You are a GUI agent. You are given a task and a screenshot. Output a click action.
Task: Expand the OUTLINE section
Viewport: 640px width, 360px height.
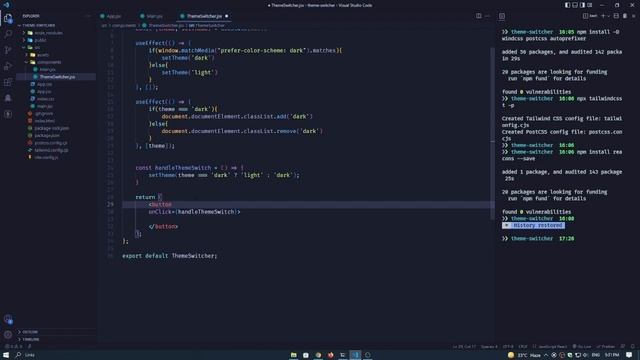(30, 332)
